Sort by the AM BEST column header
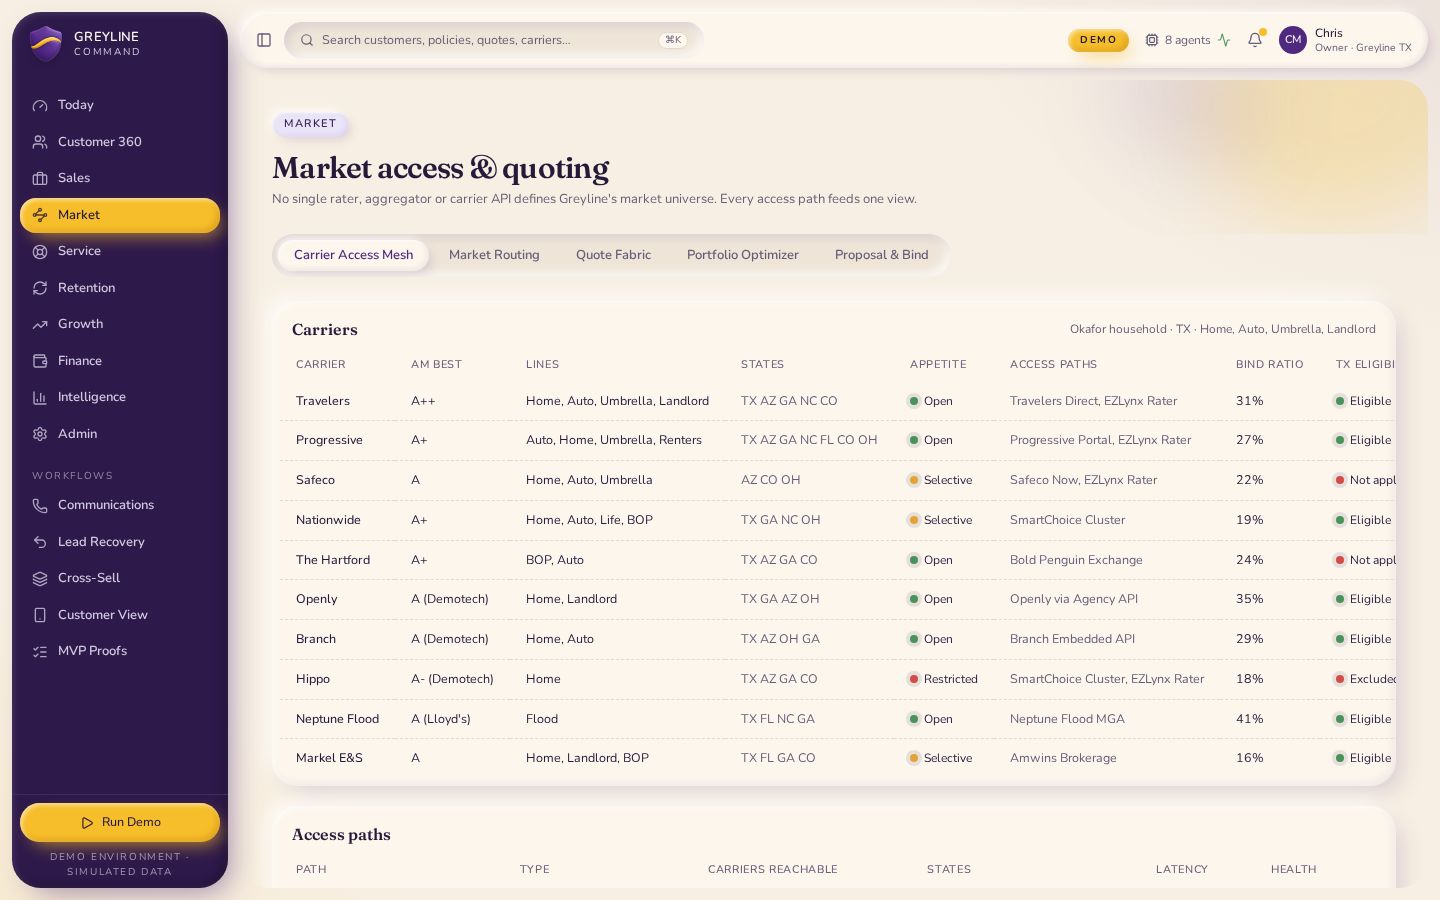Screen dimensions: 1440x900 pos(436,365)
